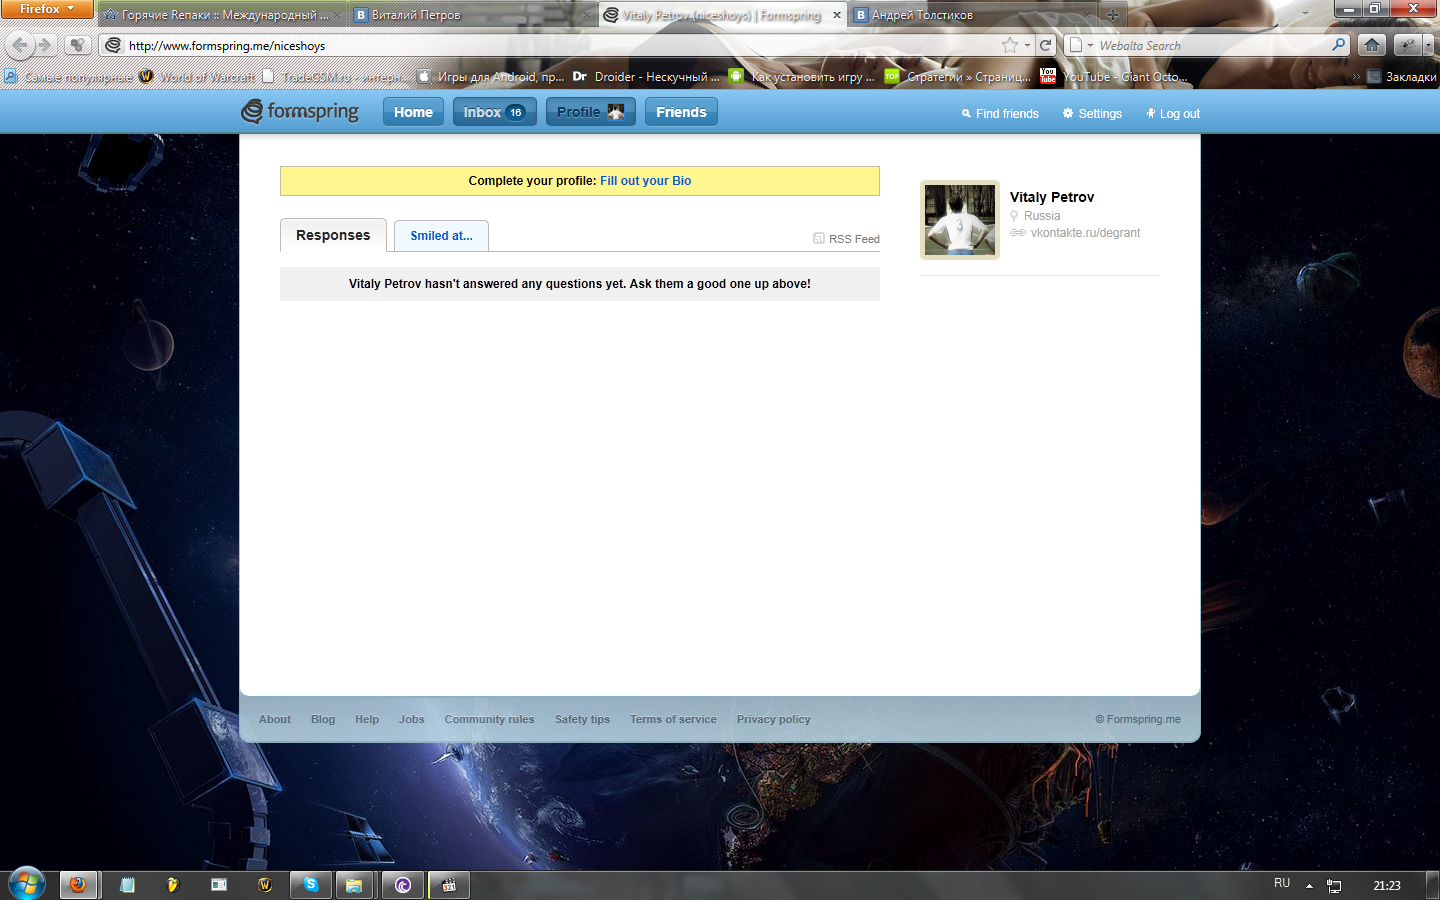The height and width of the screenshot is (900, 1440).
Task: Open the URL history dropdown arrow
Action: (x=1027, y=45)
